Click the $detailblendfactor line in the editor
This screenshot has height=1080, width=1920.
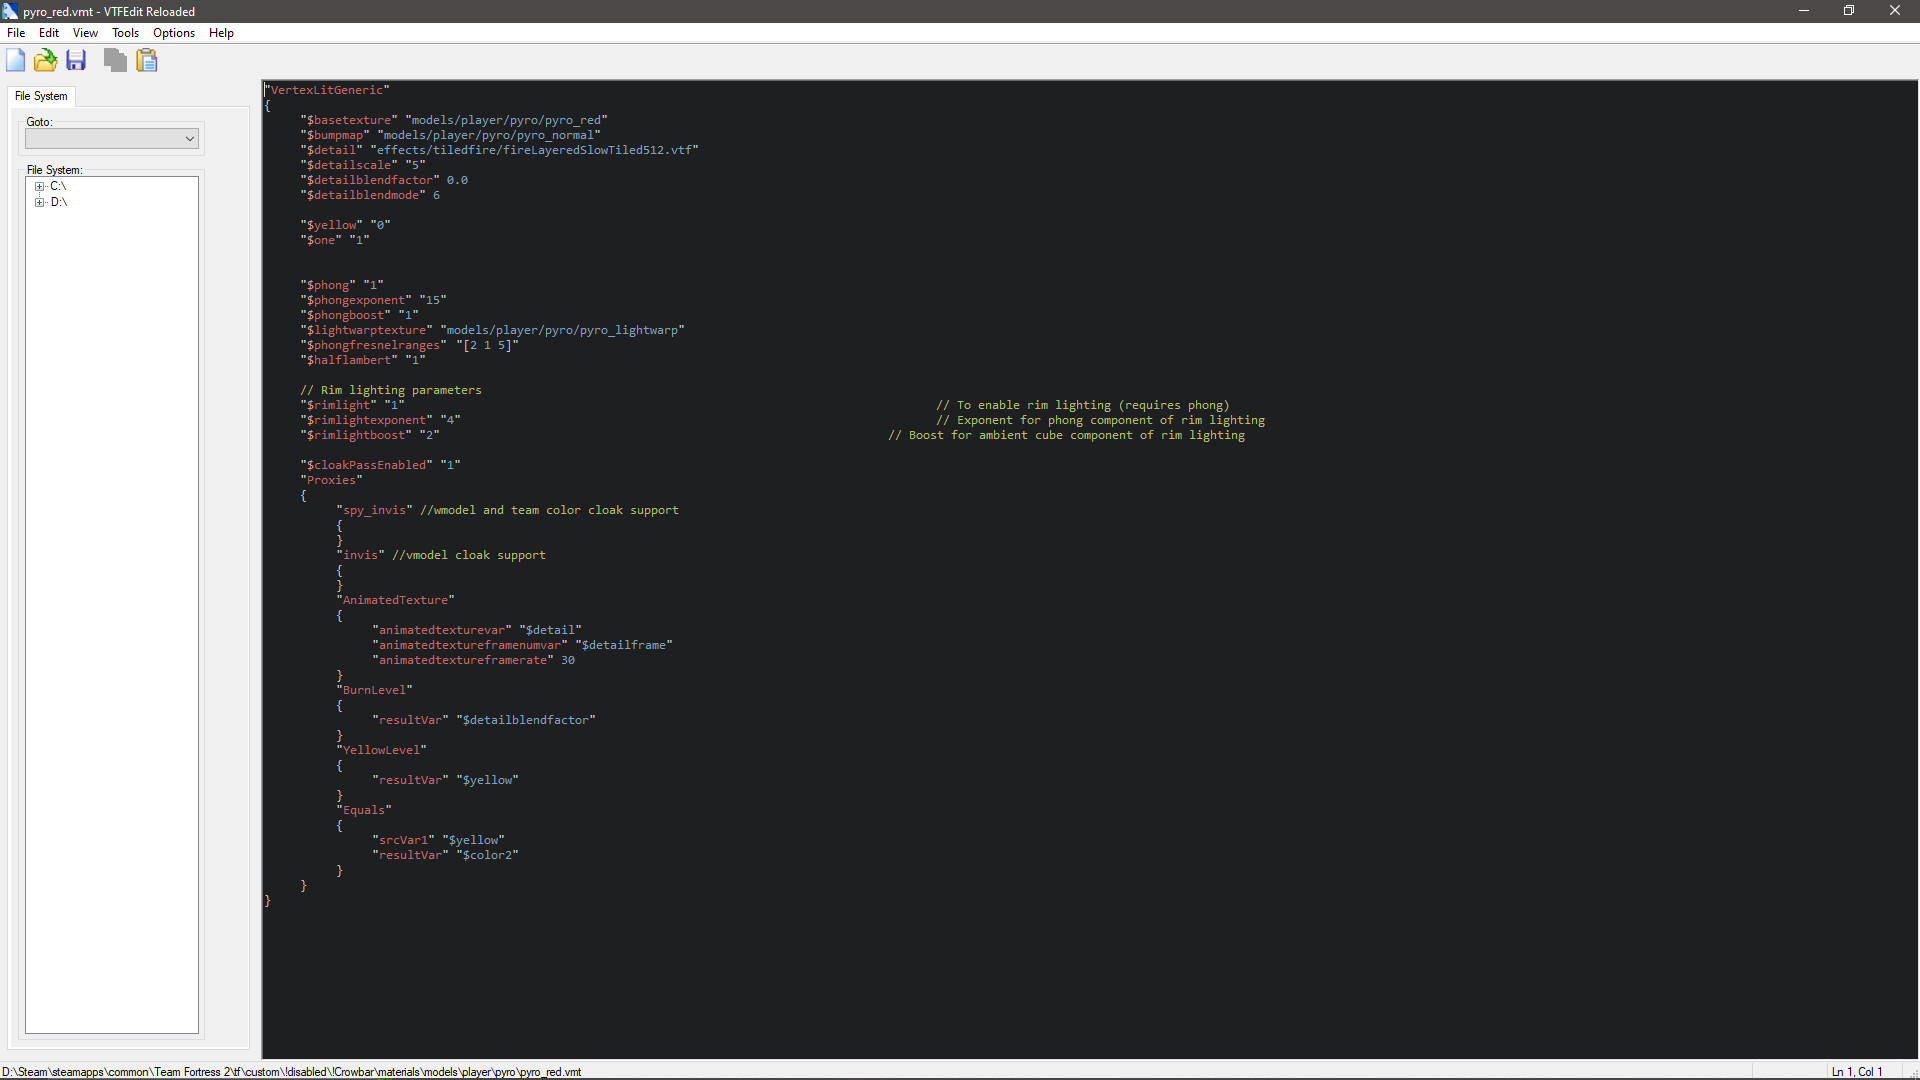[383, 180]
